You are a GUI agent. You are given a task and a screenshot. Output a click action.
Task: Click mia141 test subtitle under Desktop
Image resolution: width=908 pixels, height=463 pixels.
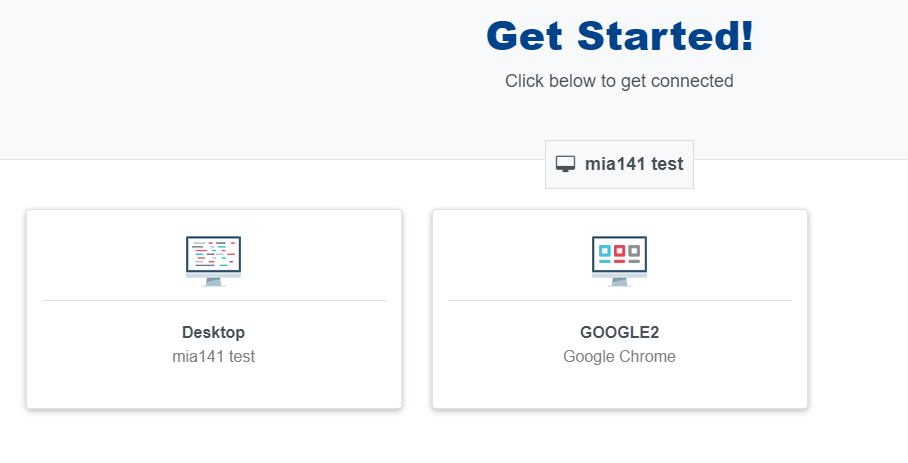click(214, 357)
